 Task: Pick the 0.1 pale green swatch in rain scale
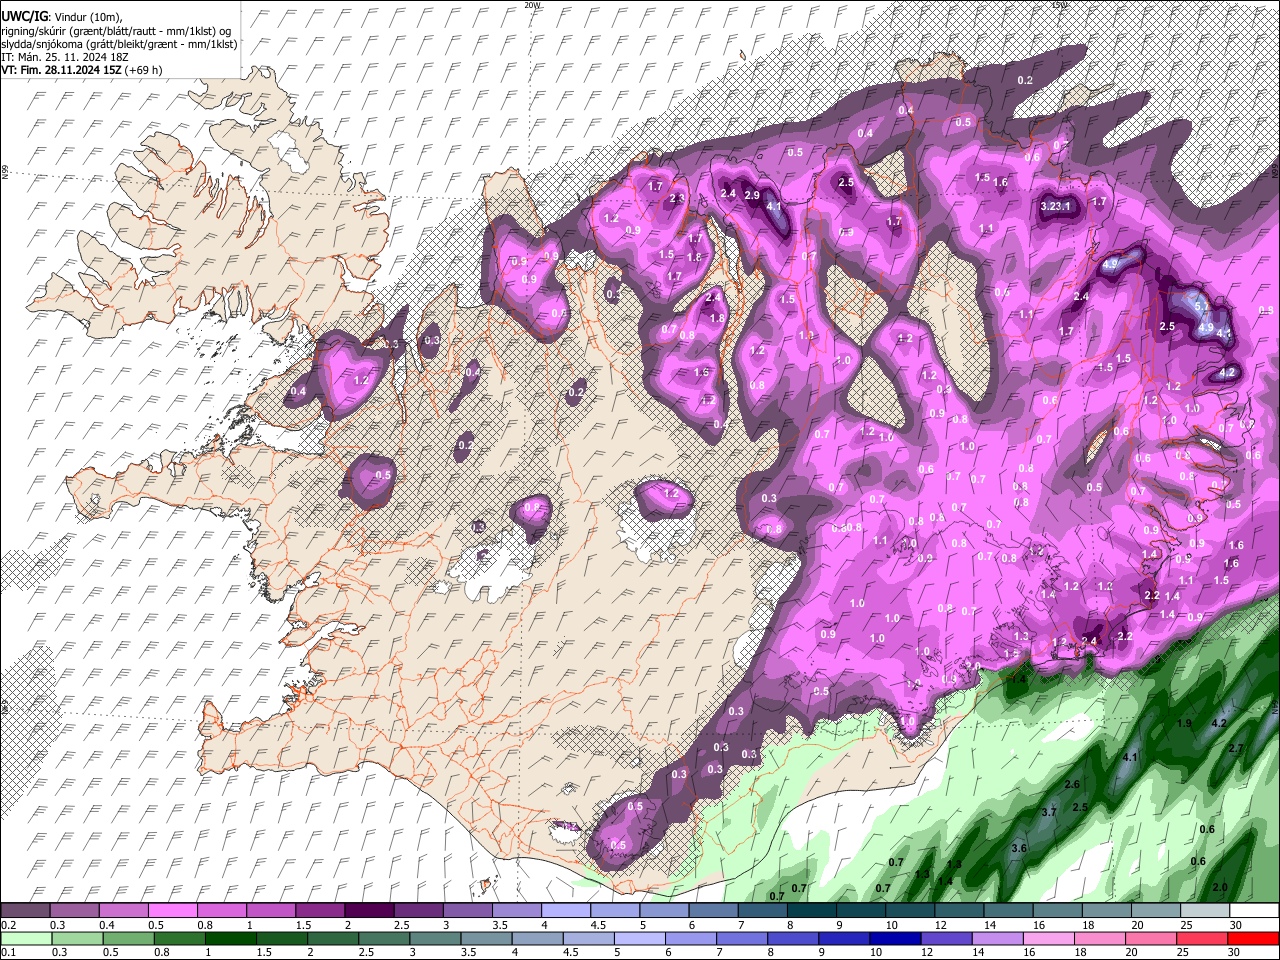tap(26, 938)
